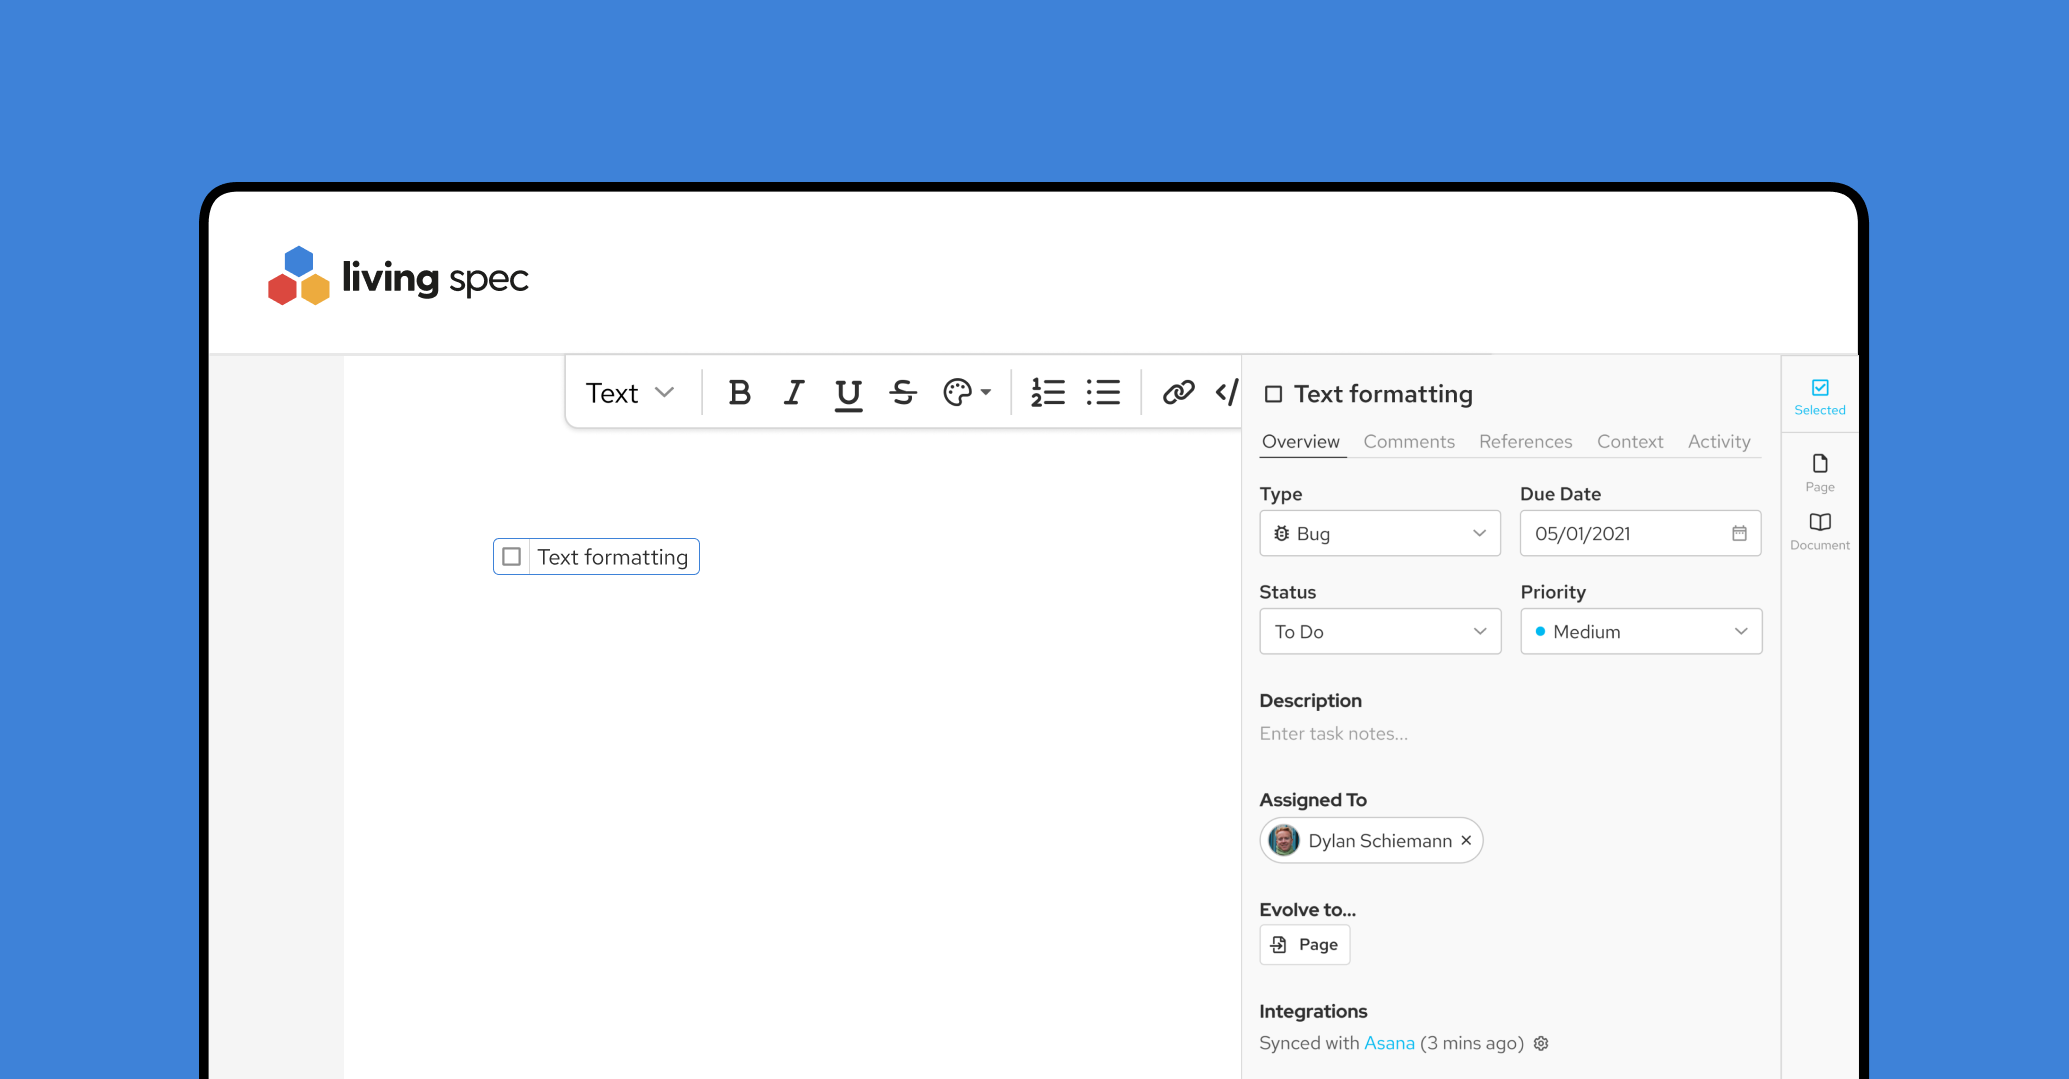Insert a numbered list
Image resolution: width=2069 pixels, height=1079 pixels.
1048,393
